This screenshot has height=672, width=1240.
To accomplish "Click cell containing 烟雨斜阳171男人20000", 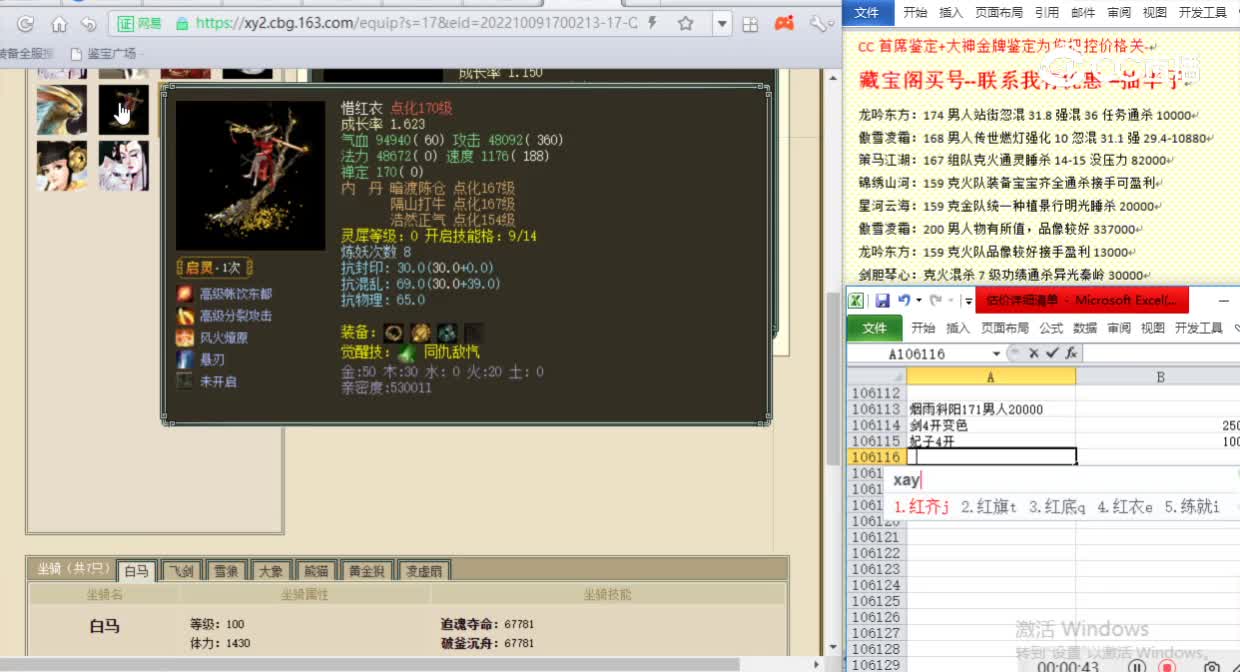I will 991,409.
